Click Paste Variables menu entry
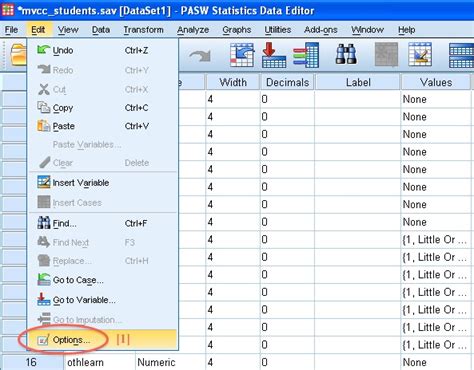Screen dimensions: 474x370 [103, 144]
